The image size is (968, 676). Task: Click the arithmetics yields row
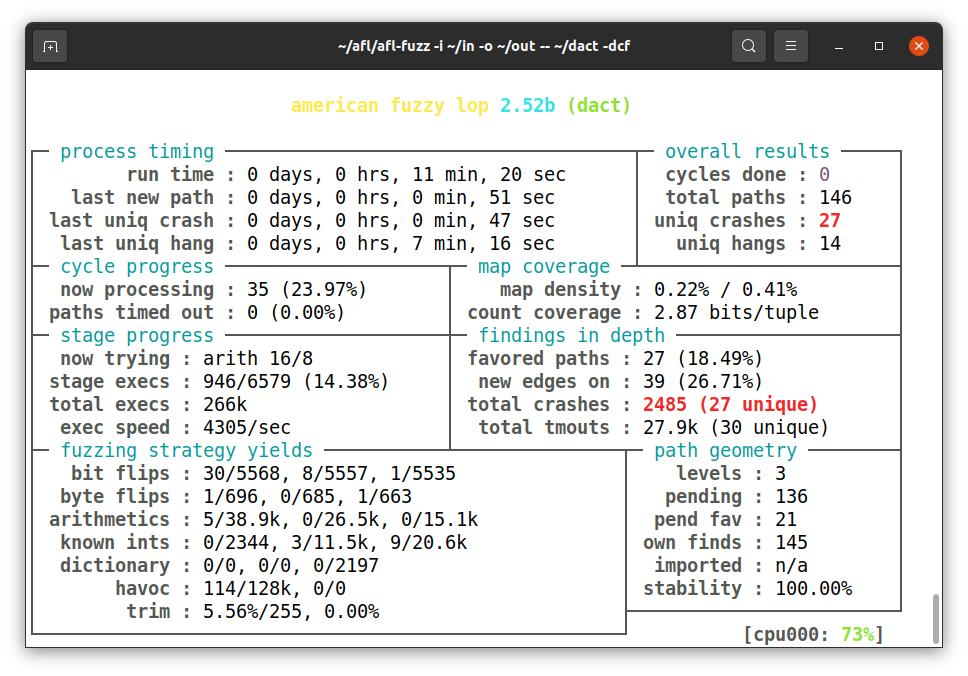point(264,519)
